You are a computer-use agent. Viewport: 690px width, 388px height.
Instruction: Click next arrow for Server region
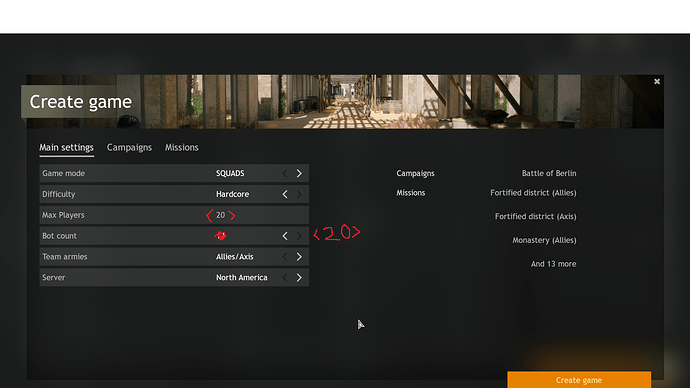click(299, 278)
